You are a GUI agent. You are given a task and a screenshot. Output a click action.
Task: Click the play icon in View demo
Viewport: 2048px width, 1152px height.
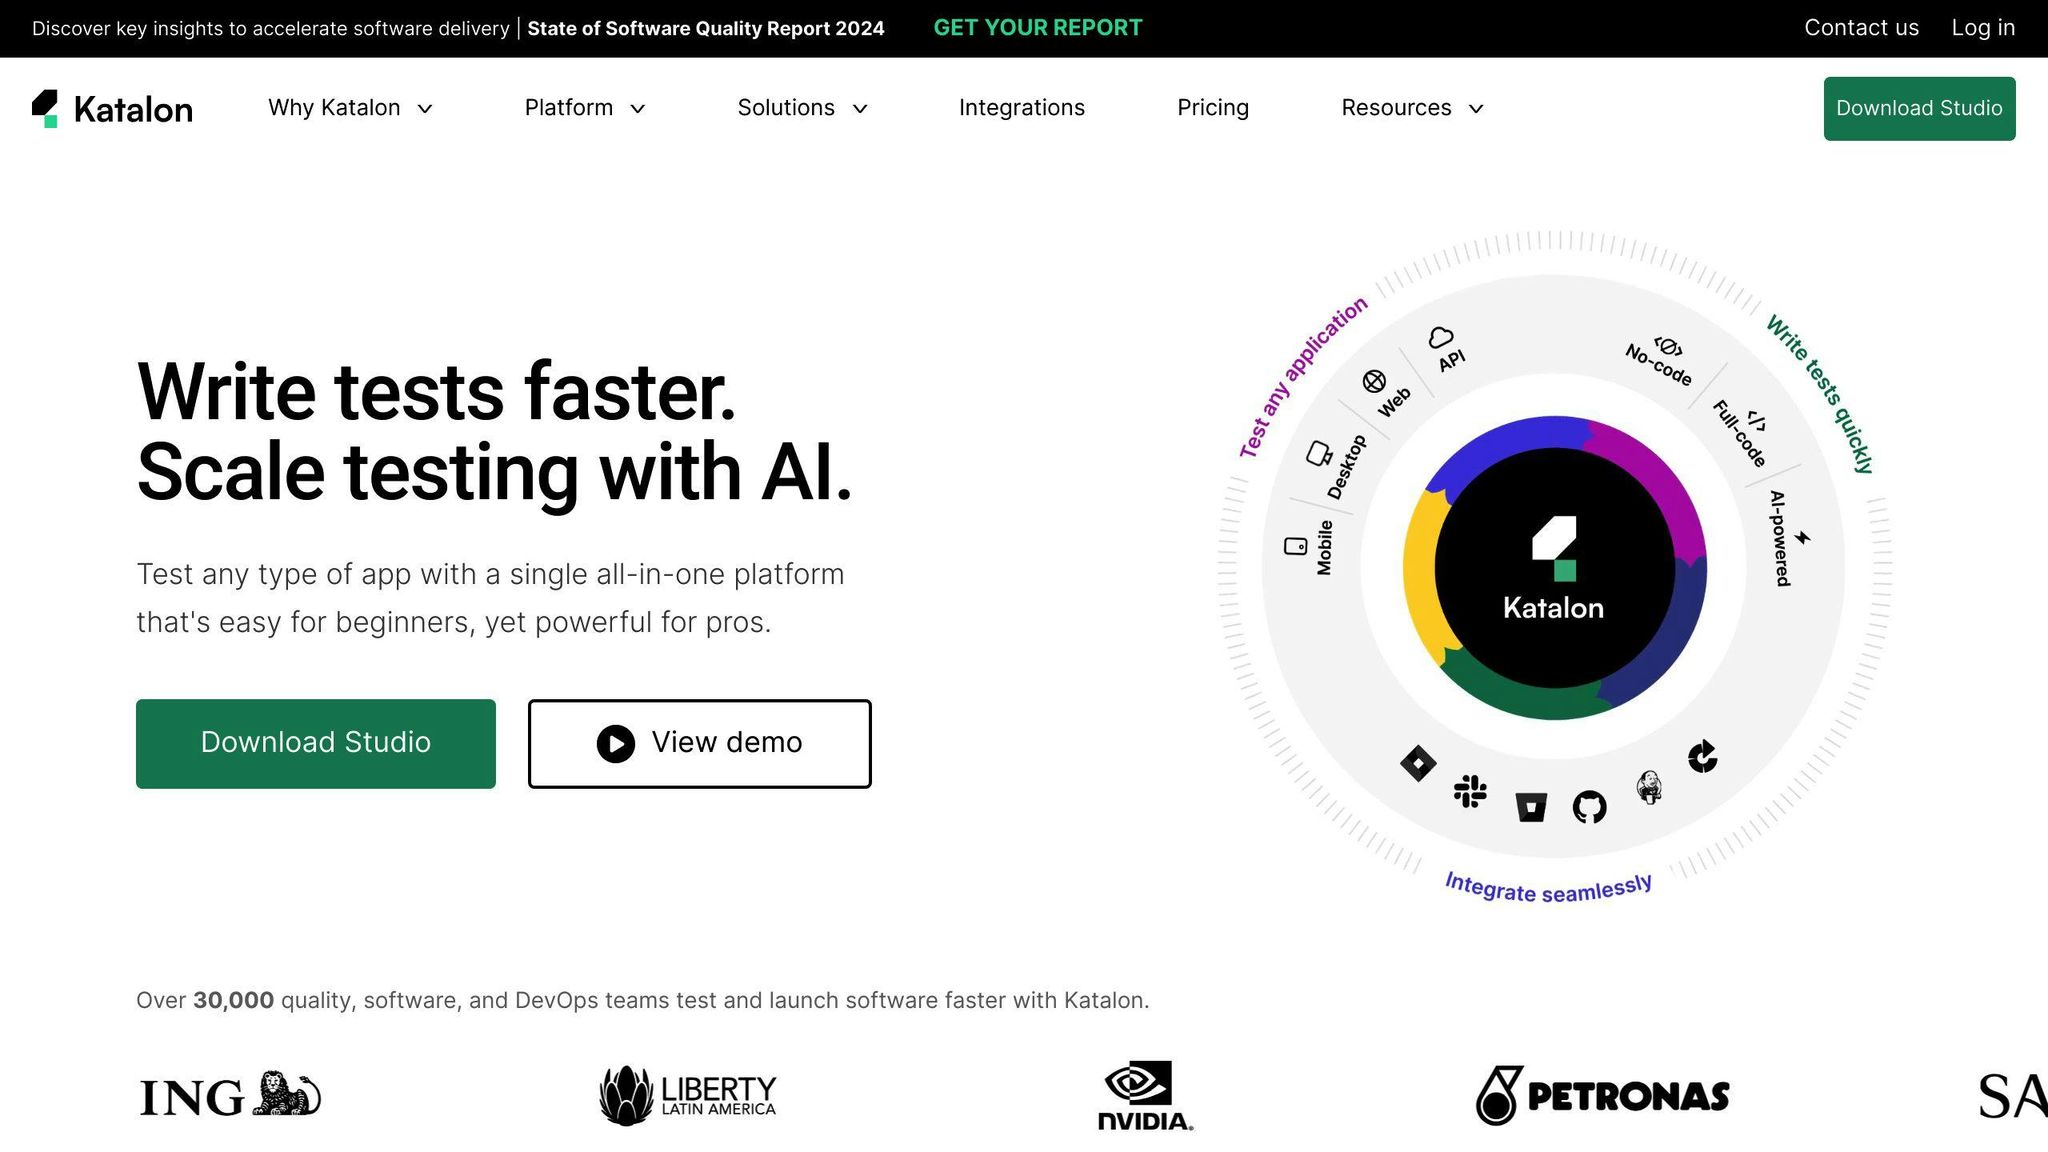[616, 743]
